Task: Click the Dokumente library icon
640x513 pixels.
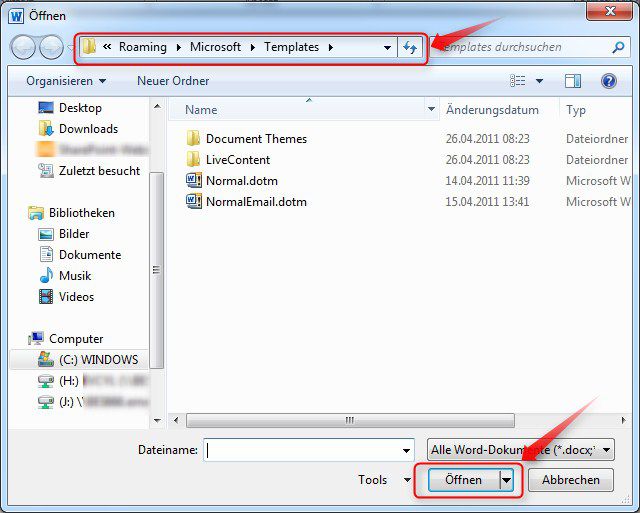Action: coord(46,255)
